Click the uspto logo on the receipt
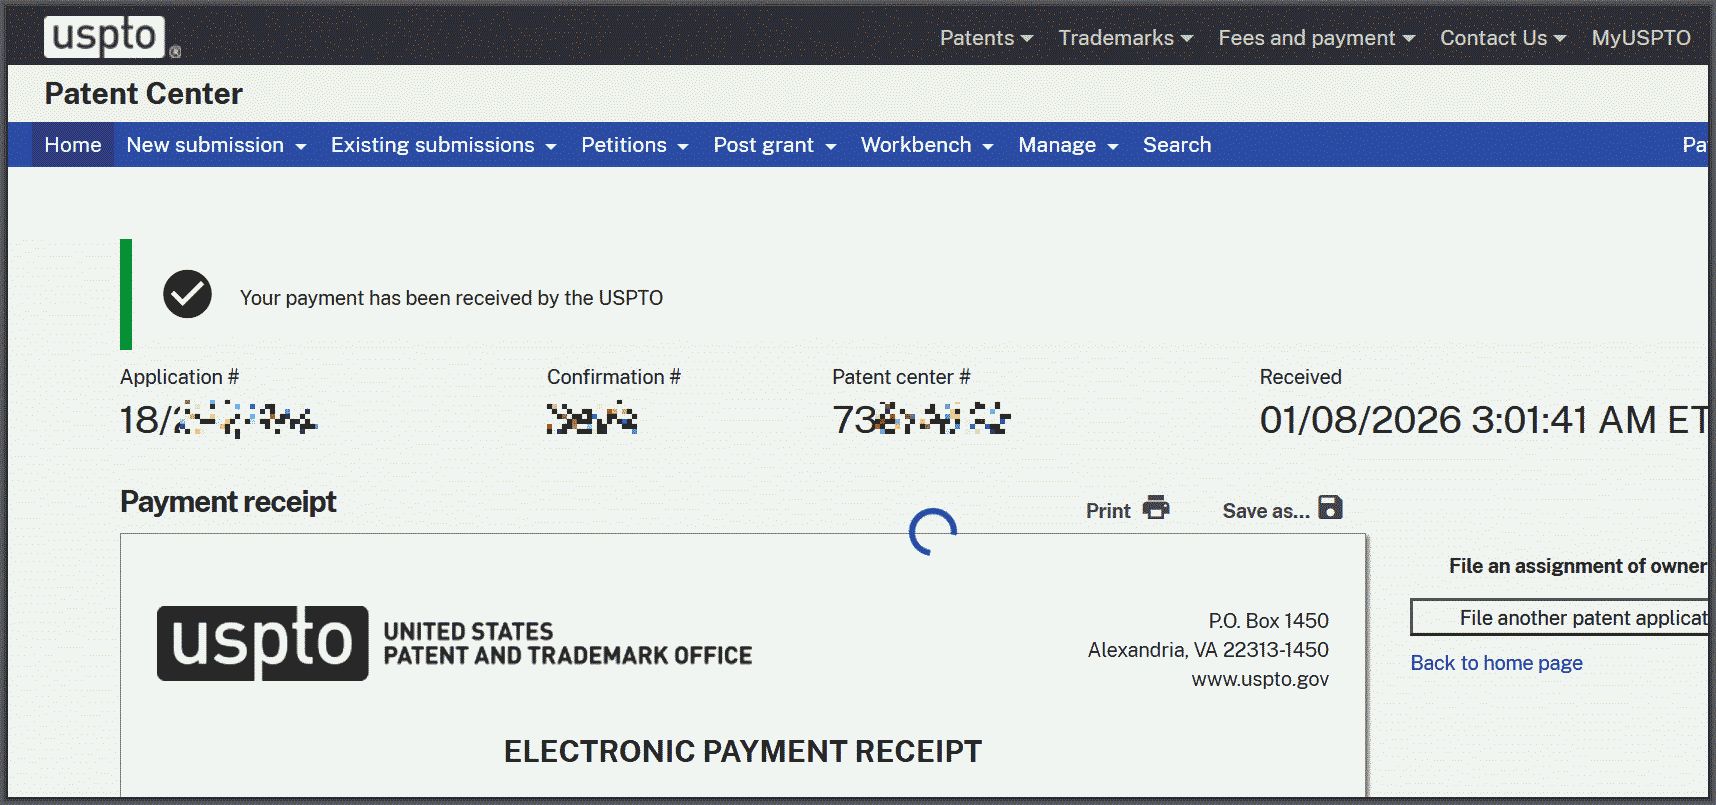The width and height of the screenshot is (1716, 805). point(262,643)
